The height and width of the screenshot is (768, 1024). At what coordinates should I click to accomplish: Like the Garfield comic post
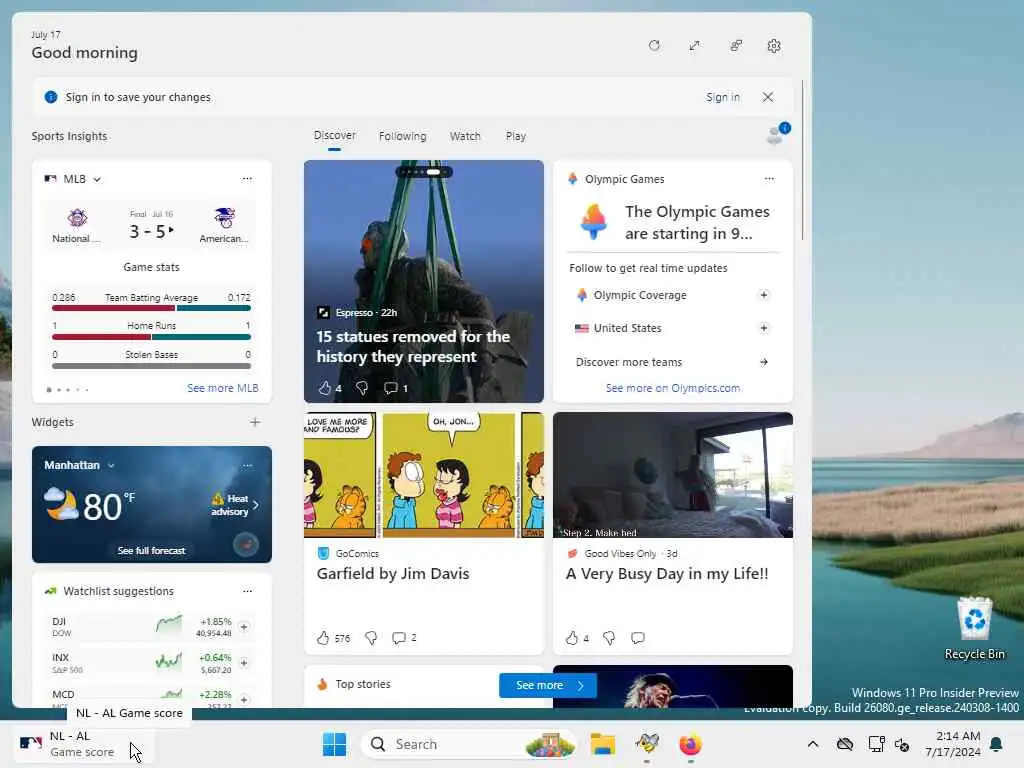323,638
